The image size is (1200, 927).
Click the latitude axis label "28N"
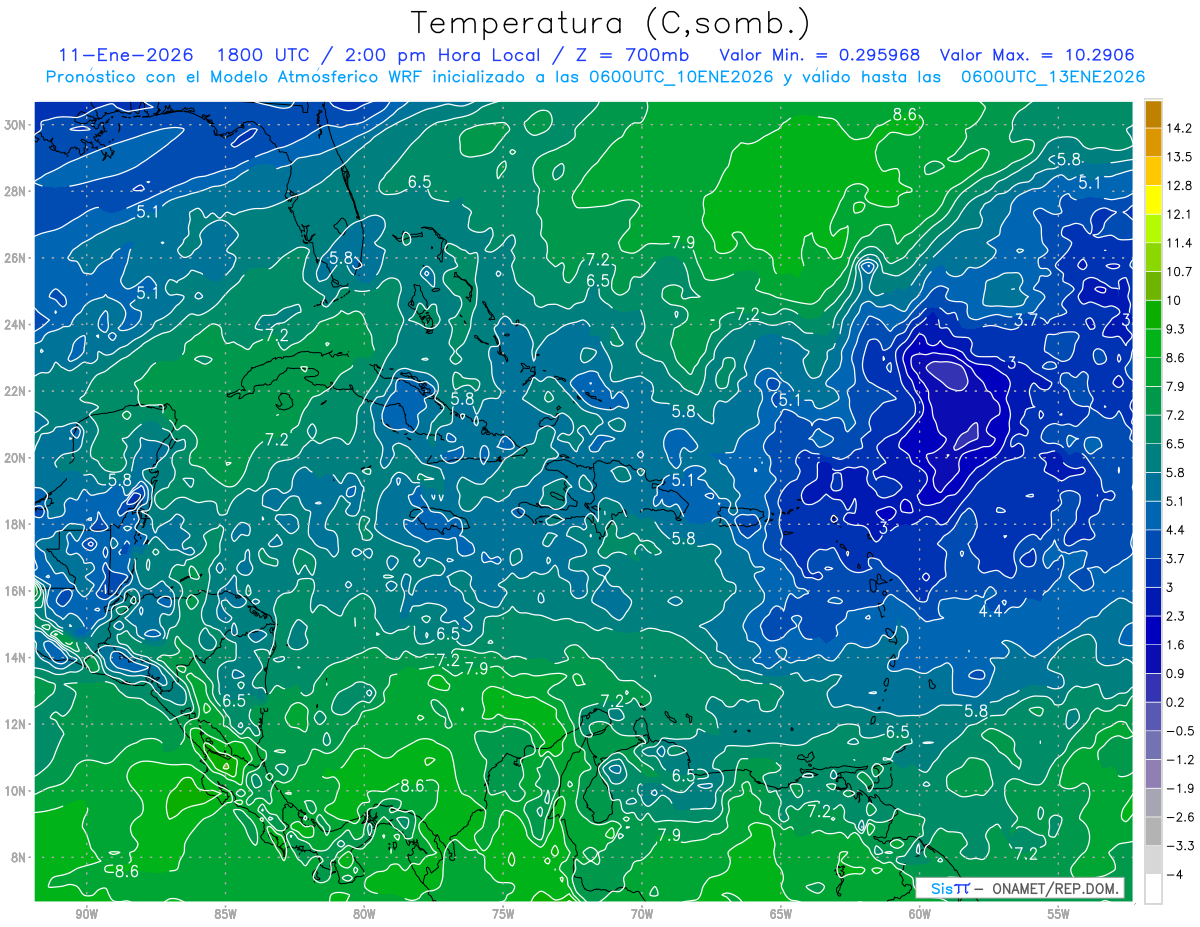16,191
